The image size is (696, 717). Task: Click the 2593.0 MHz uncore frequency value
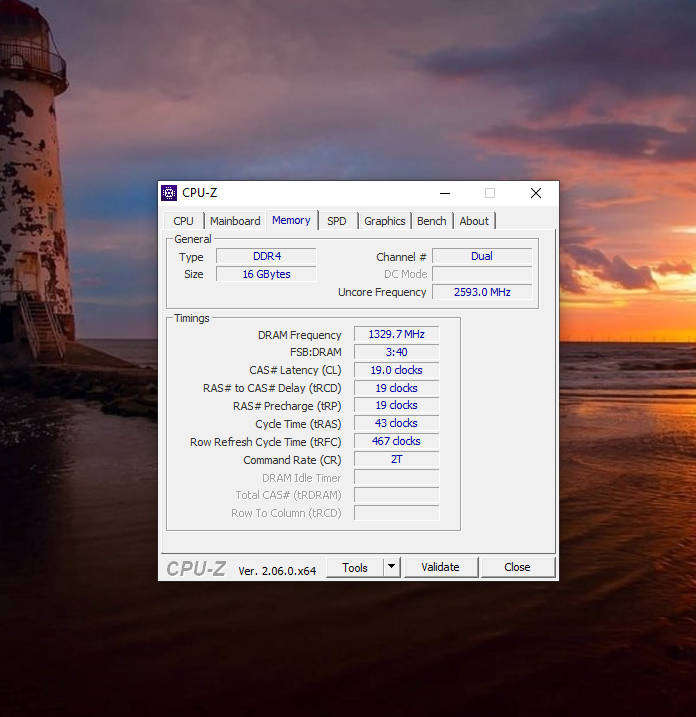(482, 292)
